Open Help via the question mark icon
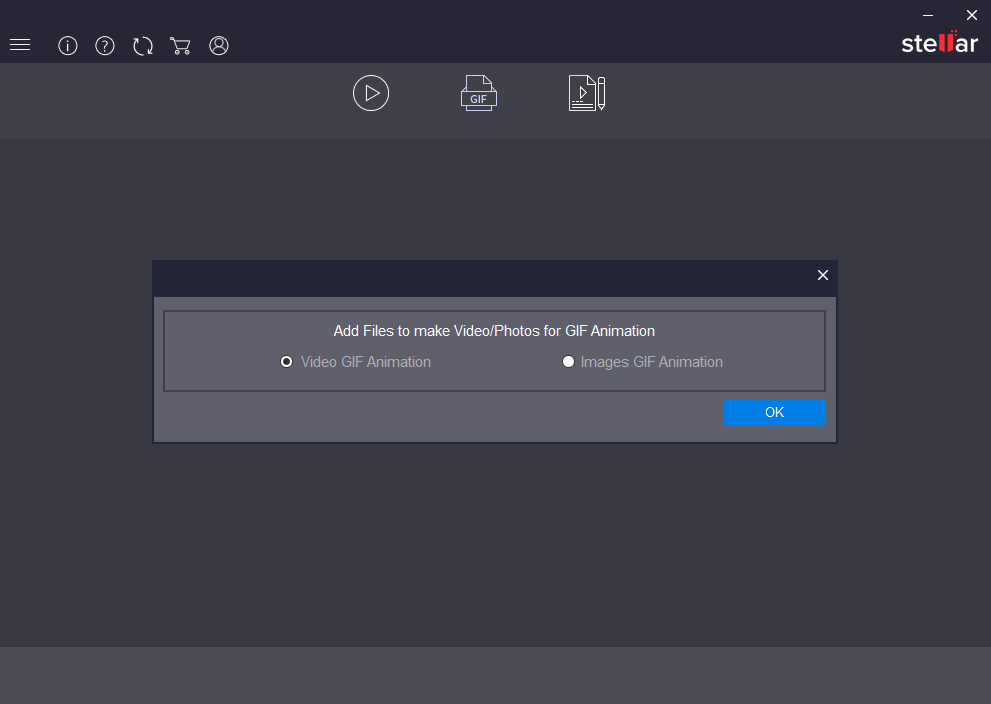This screenshot has height=704, width=991. (105, 46)
